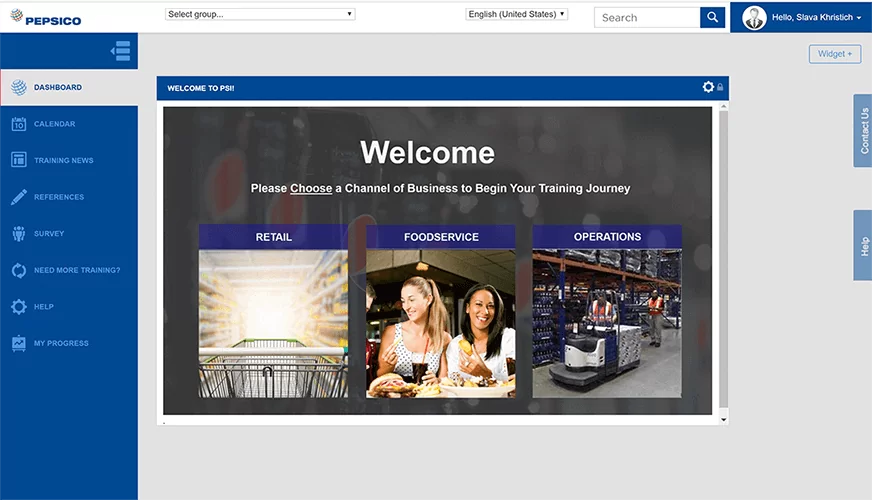Click the widget lock icon
872x500 pixels.
pos(720,87)
